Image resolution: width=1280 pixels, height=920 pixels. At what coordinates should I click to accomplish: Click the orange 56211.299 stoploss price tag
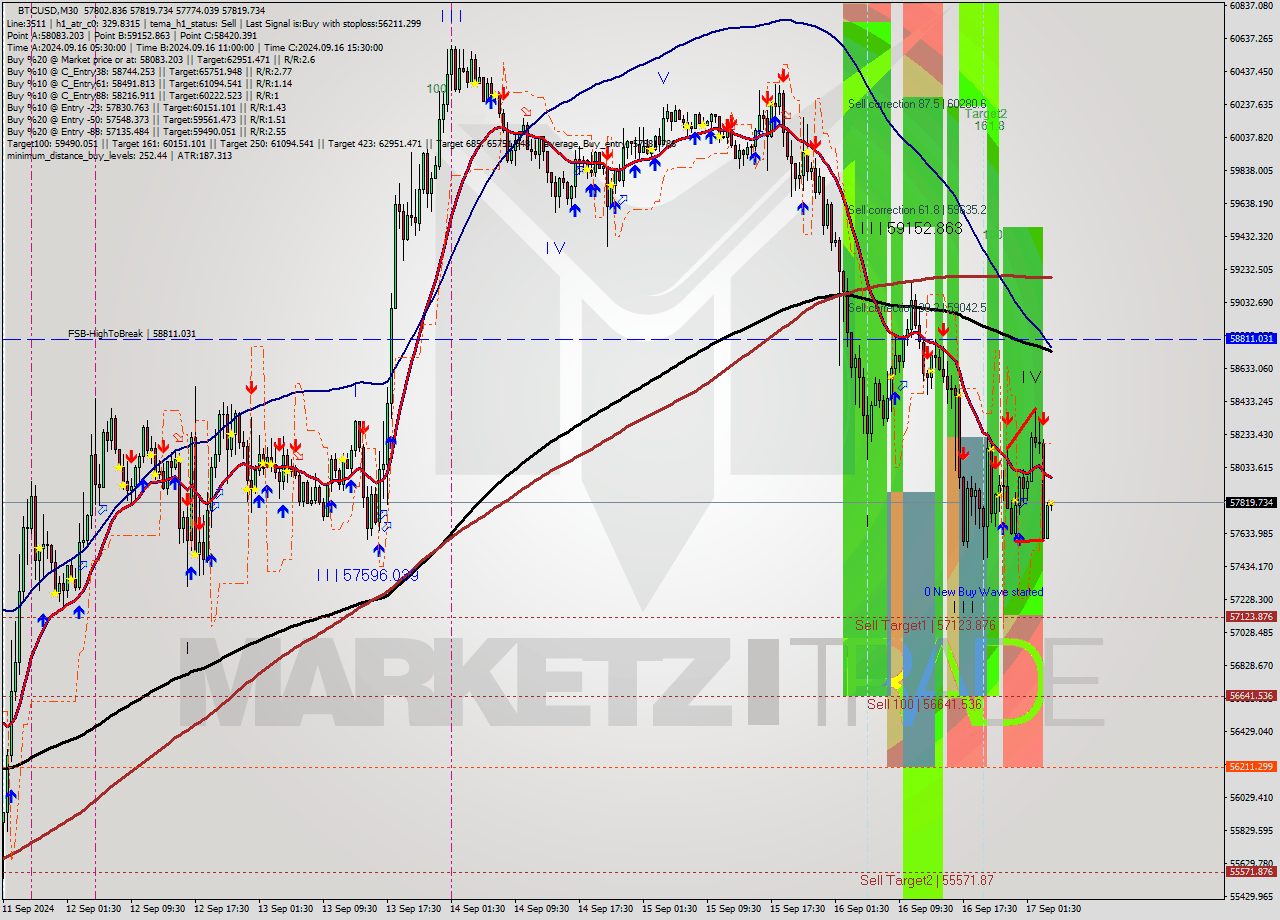[x=1251, y=767]
